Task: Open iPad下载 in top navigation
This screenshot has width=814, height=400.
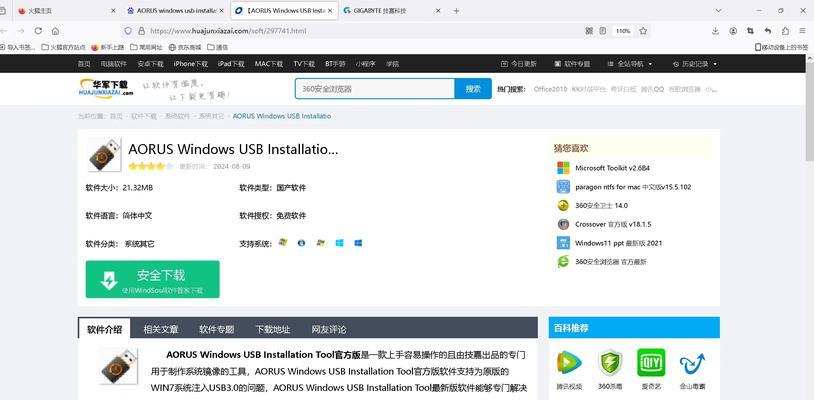Action: (x=231, y=64)
